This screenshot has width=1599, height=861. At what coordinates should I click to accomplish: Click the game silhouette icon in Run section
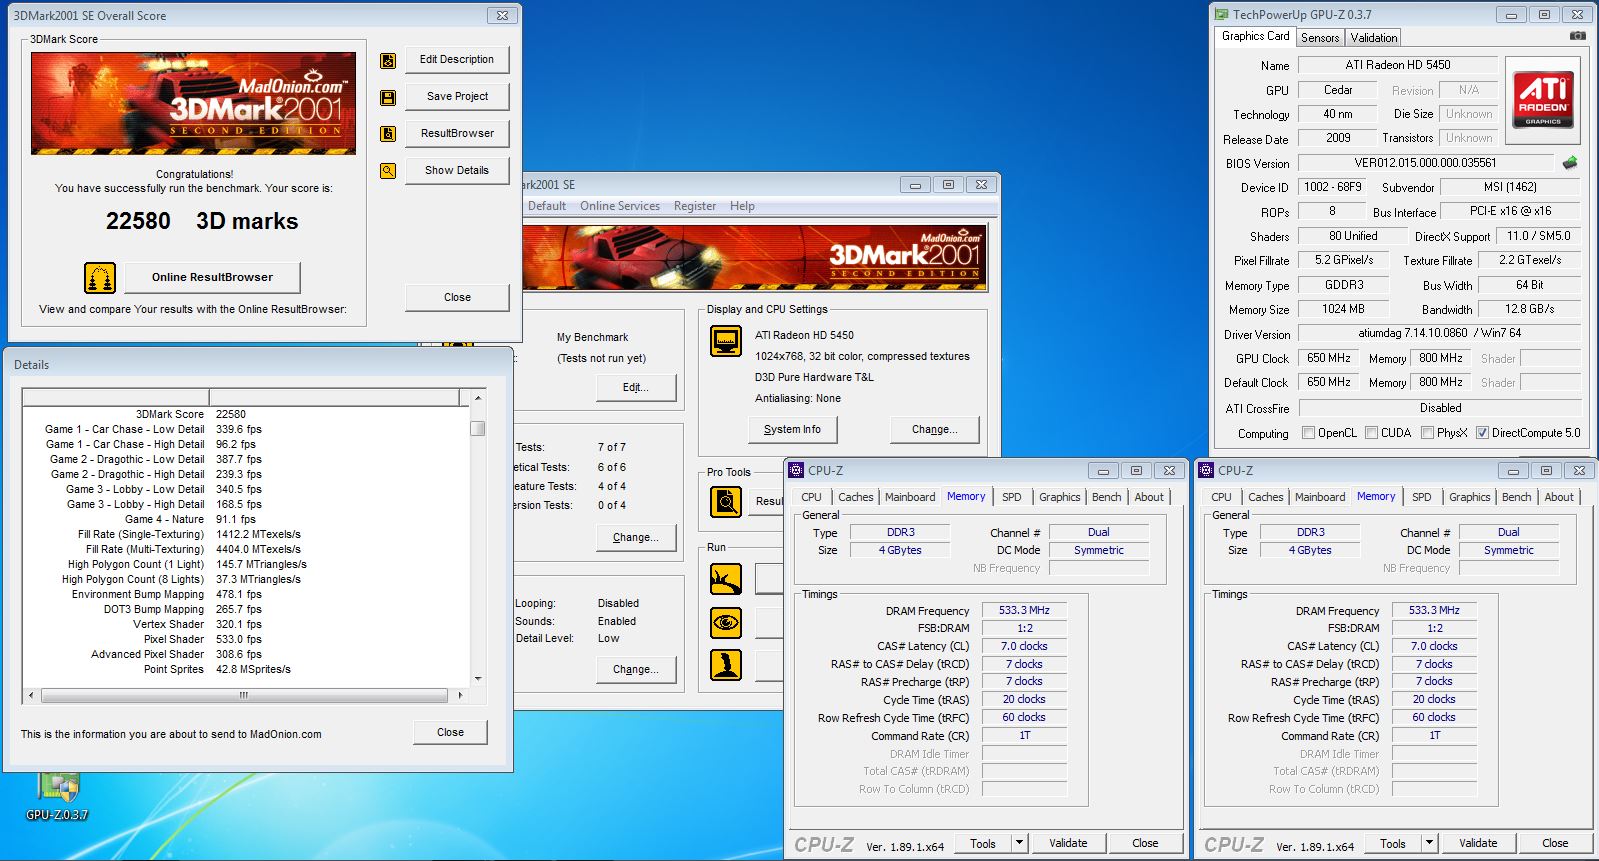coord(725,665)
